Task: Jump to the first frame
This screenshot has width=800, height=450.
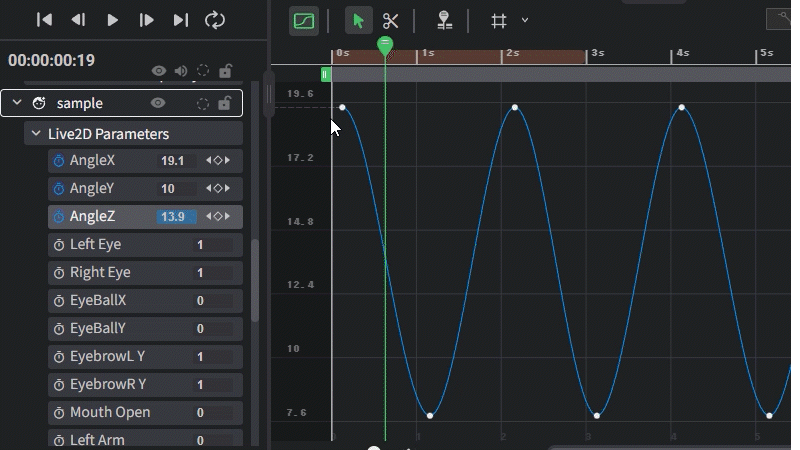Action: (44, 20)
